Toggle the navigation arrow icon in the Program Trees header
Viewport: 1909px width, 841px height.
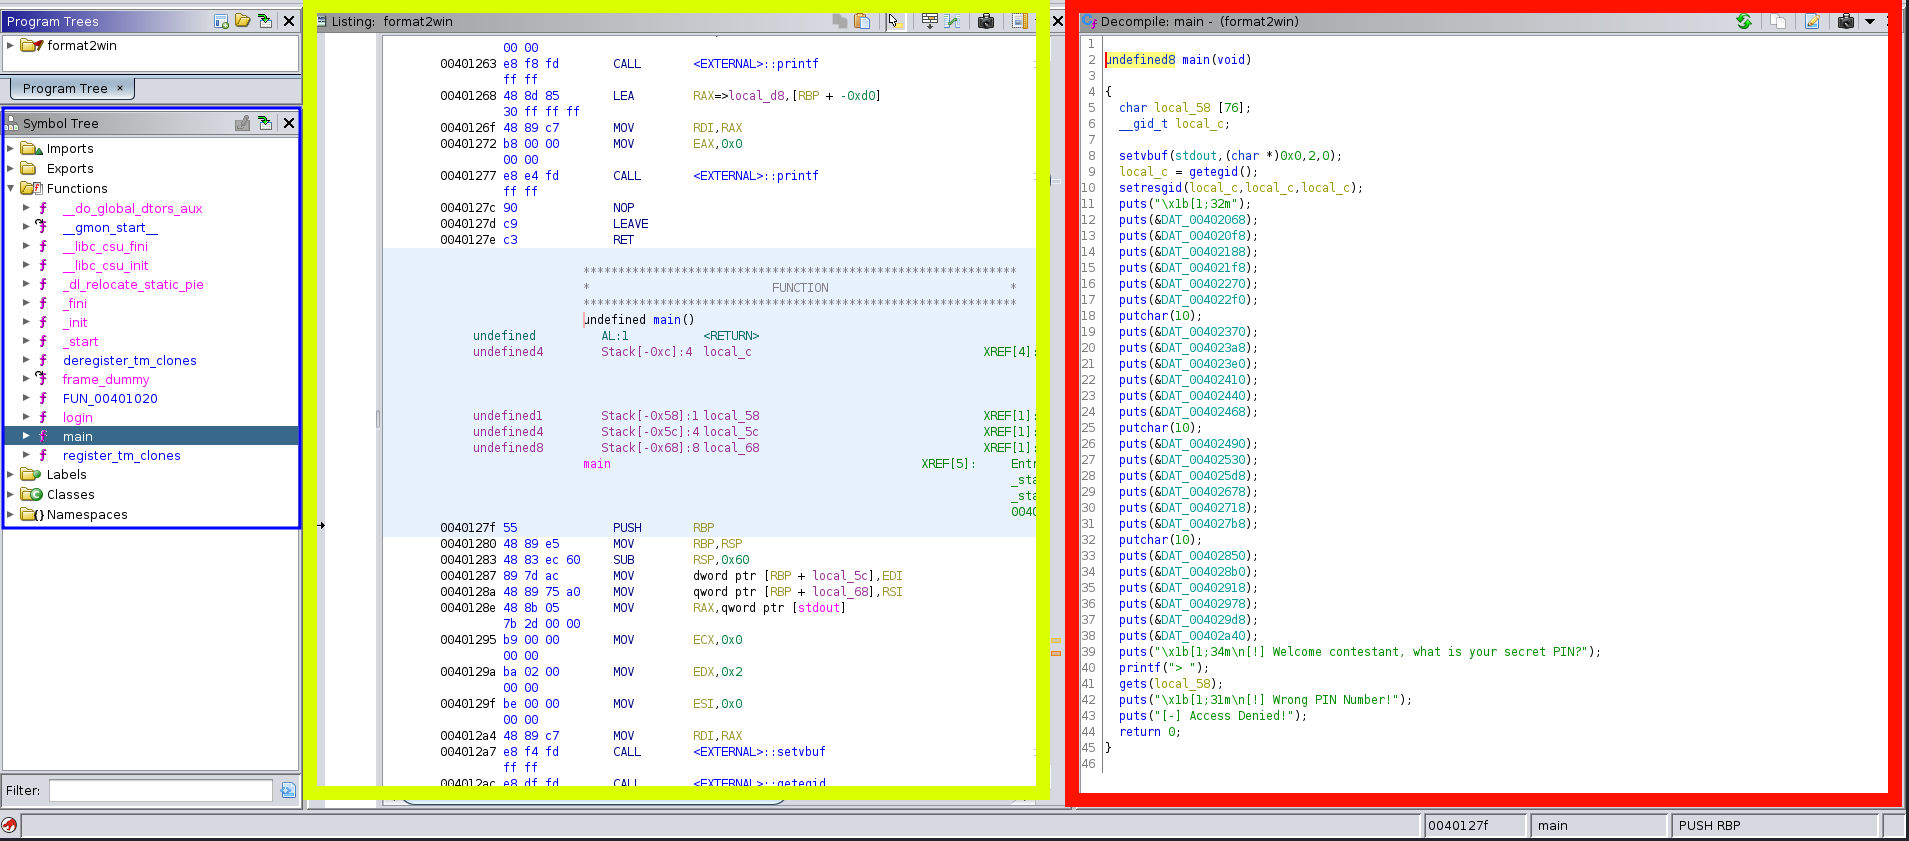(x=265, y=21)
